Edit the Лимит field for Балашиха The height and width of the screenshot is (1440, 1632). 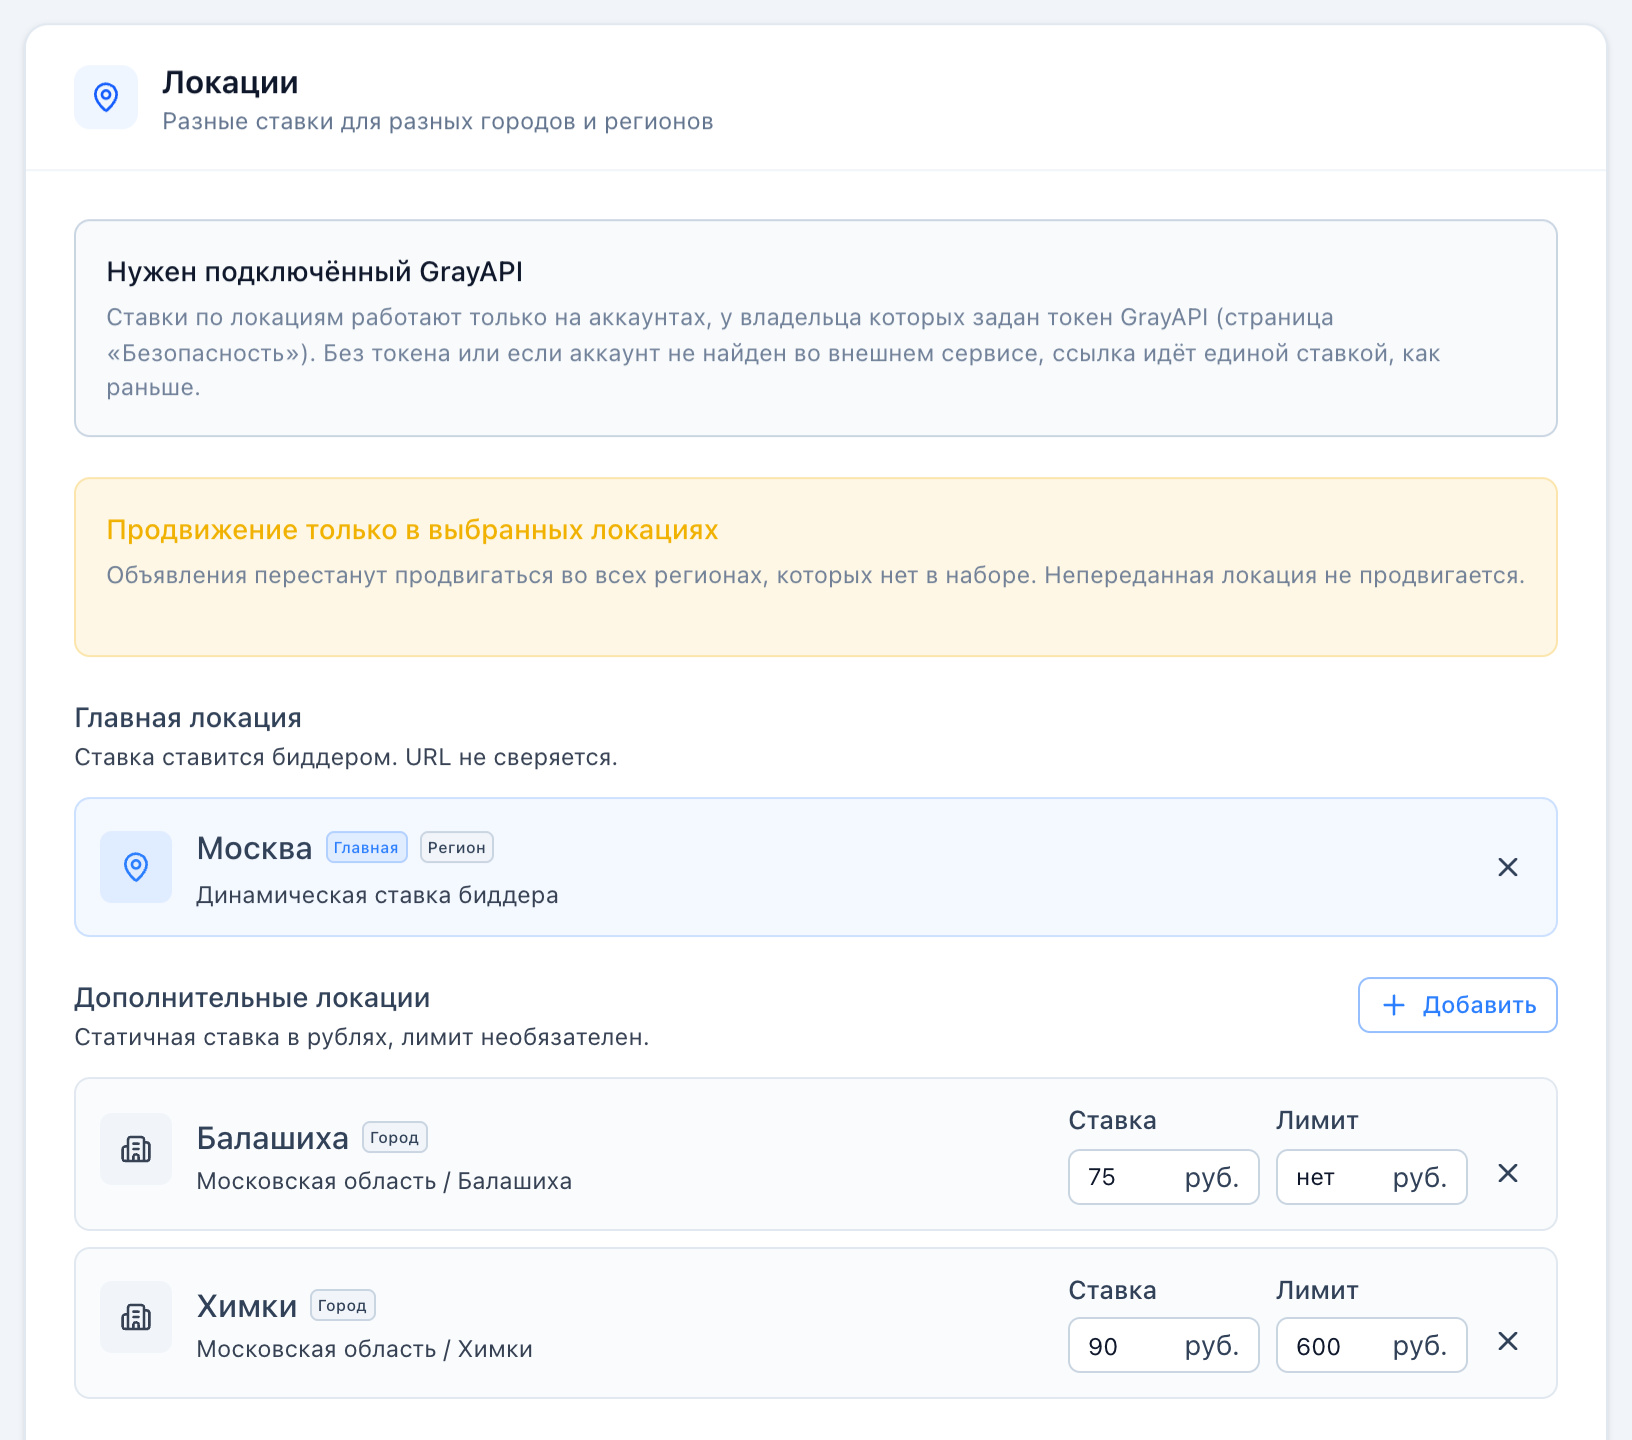pyautogui.click(x=1371, y=1177)
